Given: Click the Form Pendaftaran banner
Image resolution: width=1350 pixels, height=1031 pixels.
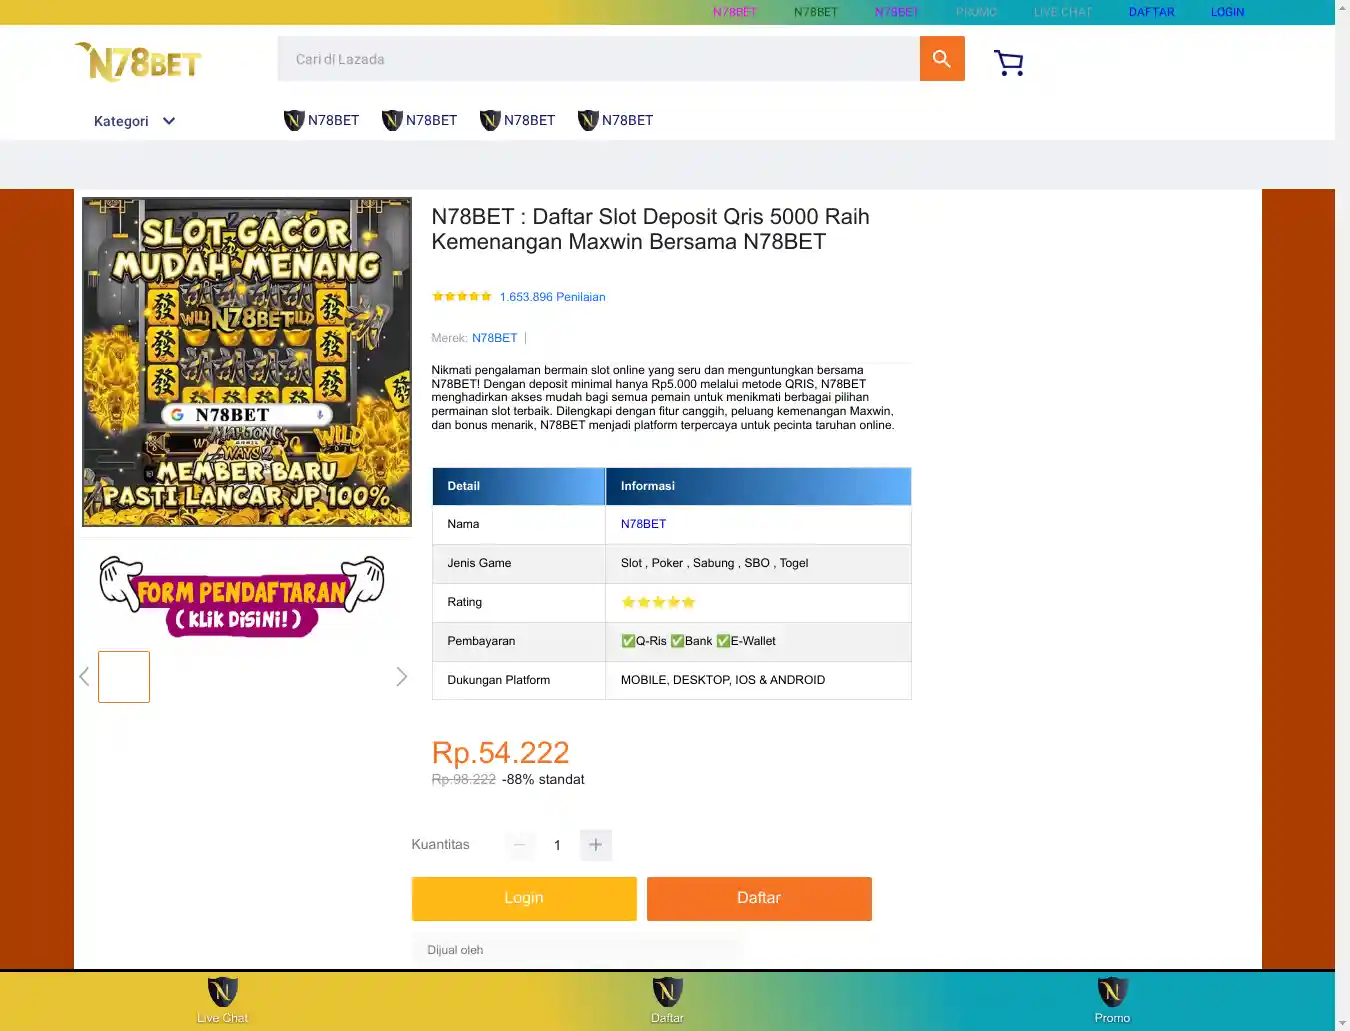Looking at the screenshot, I should coord(242,597).
